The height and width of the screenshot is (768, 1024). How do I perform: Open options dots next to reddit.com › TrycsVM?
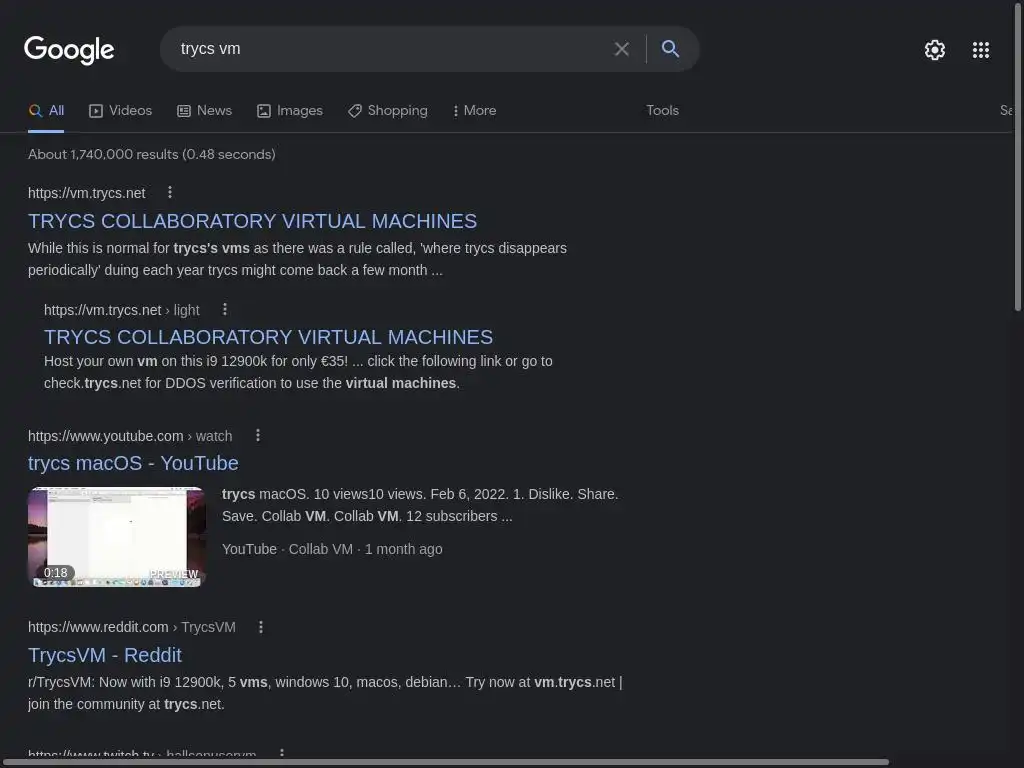tap(261, 627)
